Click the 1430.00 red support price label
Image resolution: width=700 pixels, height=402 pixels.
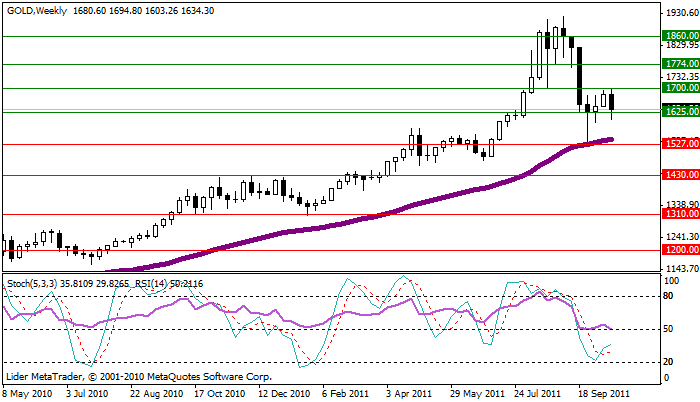[x=680, y=176]
